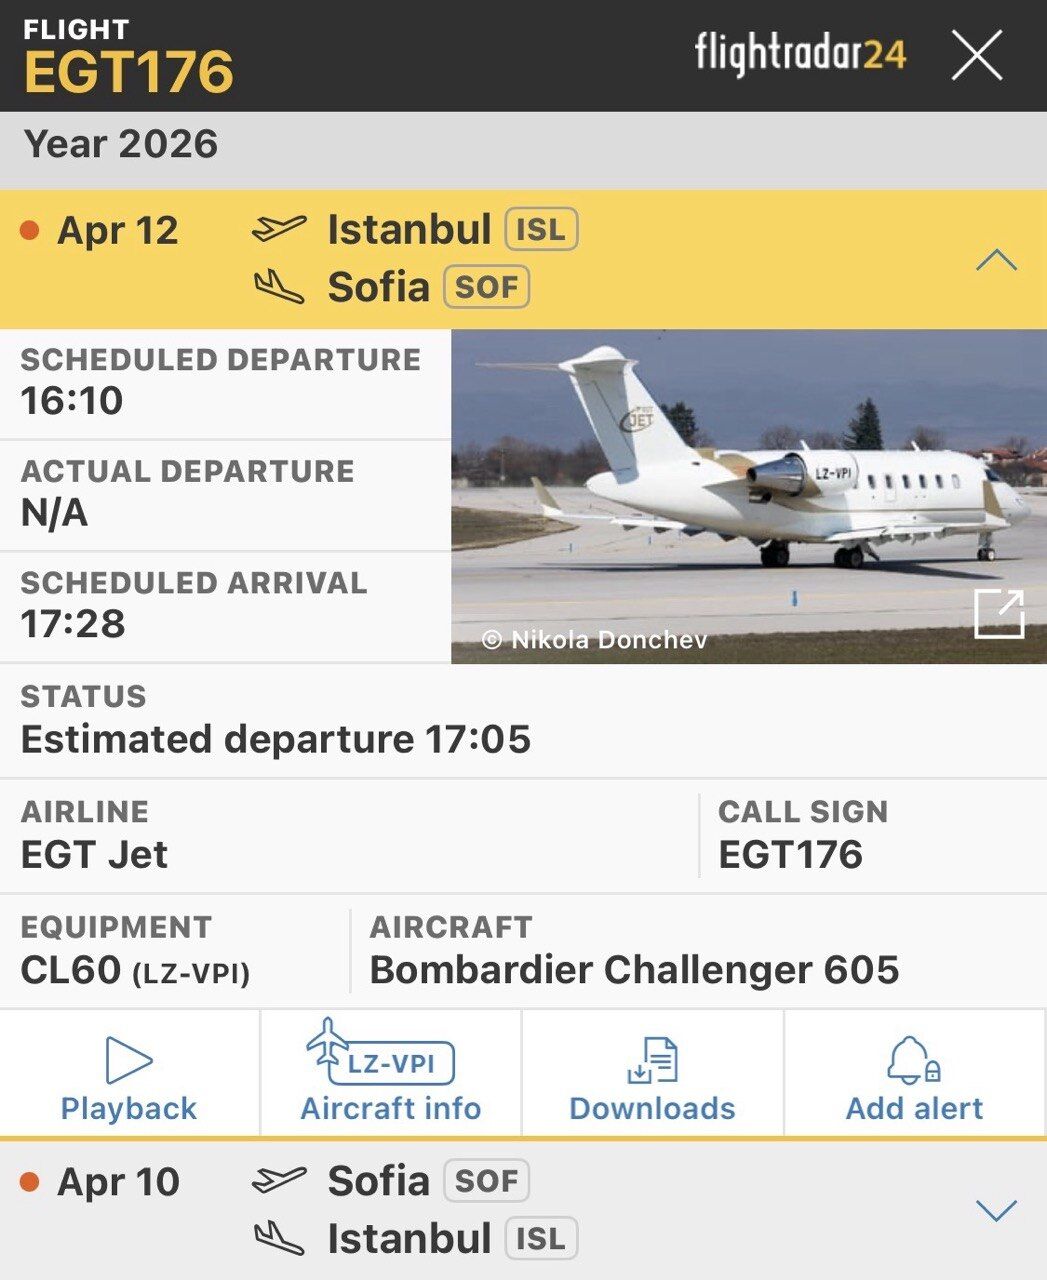Expand the Apr 10 flight row
The height and width of the screenshot is (1280, 1047).
996,1210
